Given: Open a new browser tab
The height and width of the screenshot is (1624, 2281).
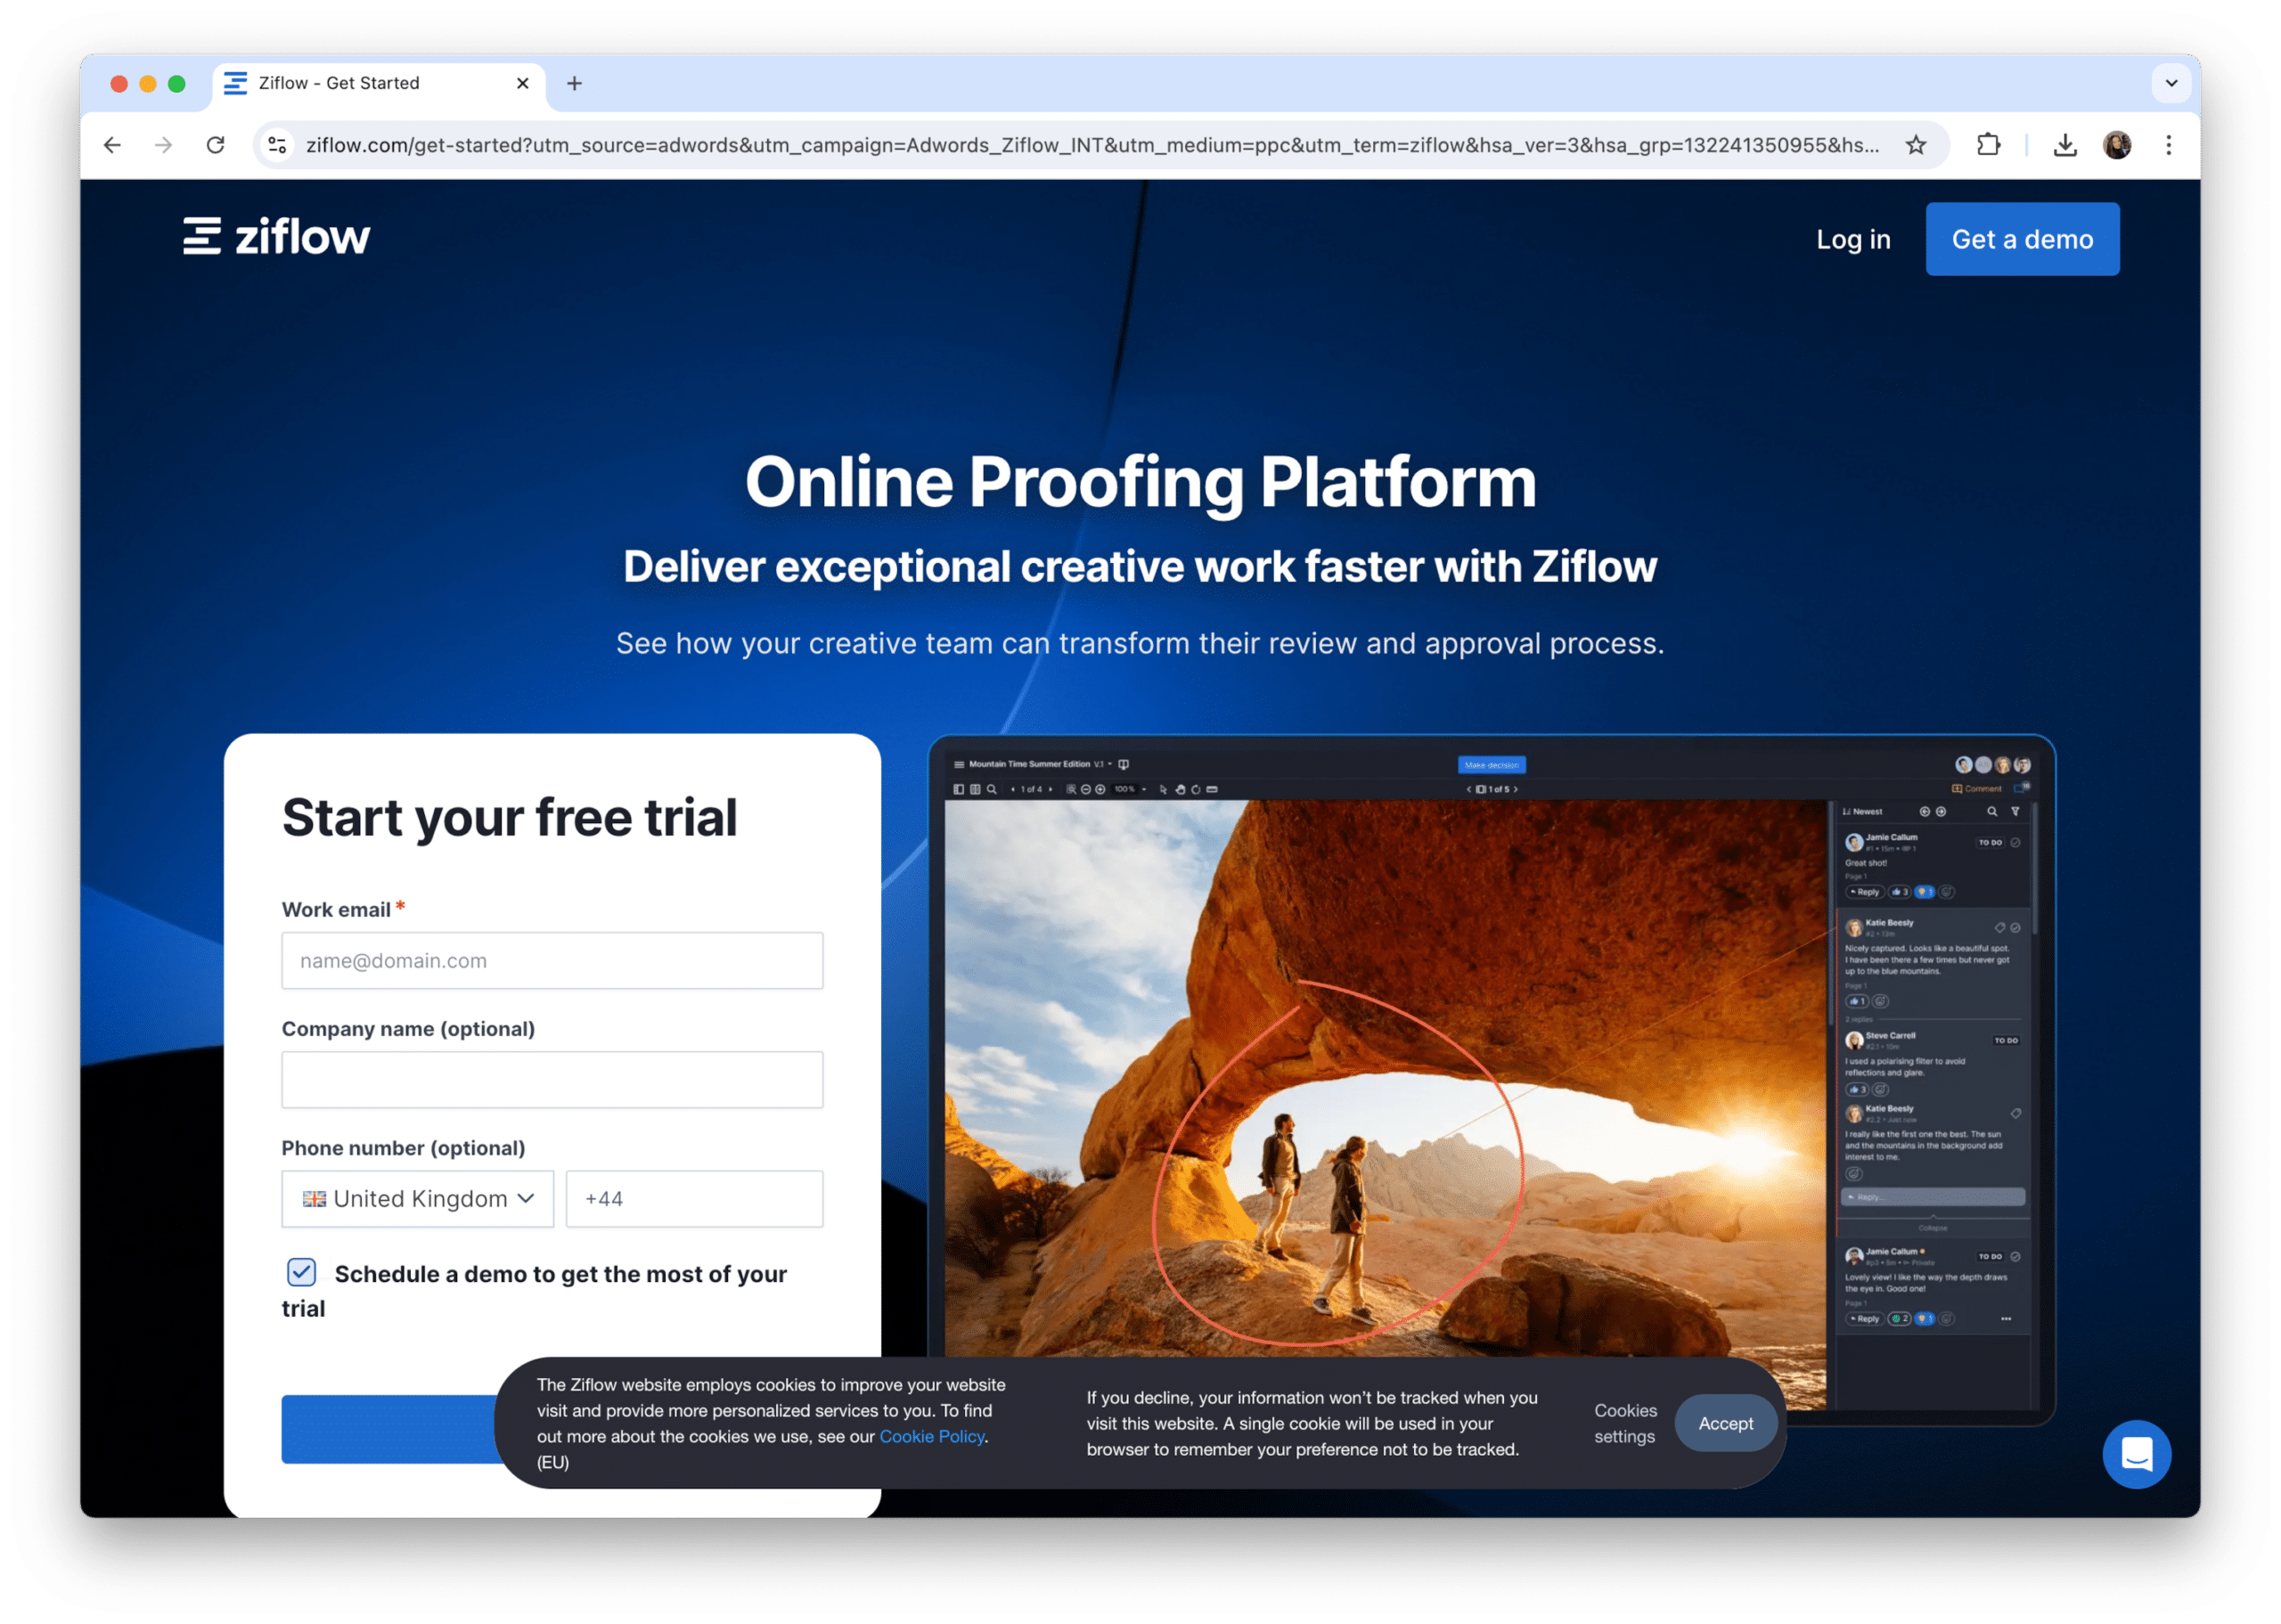Looking at the screenshot, I should click(x=574, y=83).
